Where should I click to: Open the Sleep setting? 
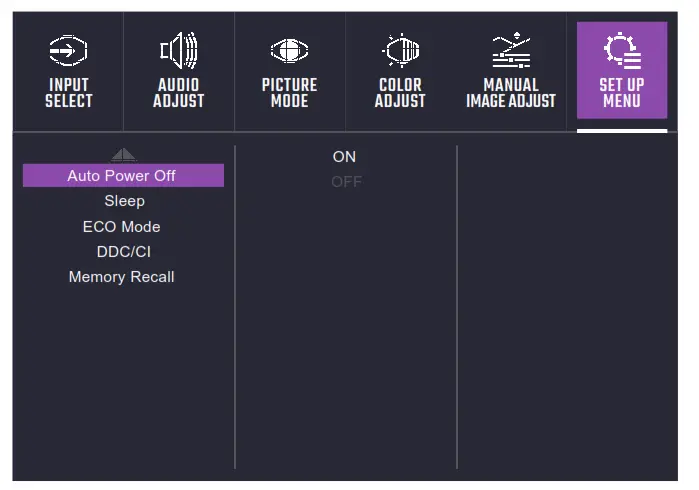point(124,201)
